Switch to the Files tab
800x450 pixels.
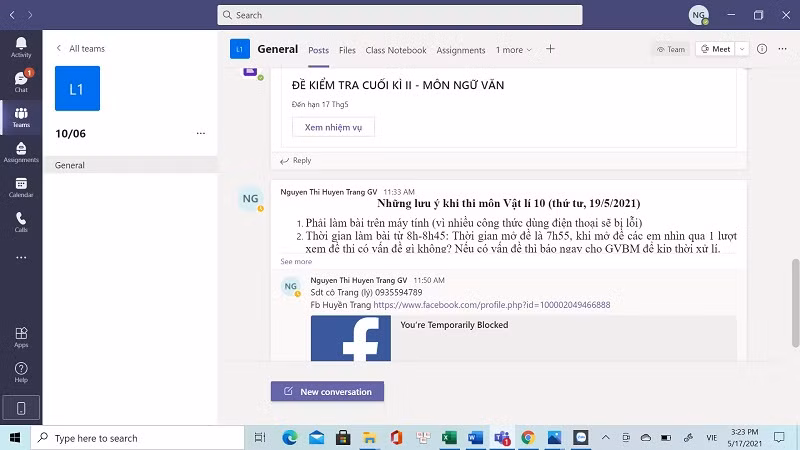pyautogui.click(x=347, y=50)
